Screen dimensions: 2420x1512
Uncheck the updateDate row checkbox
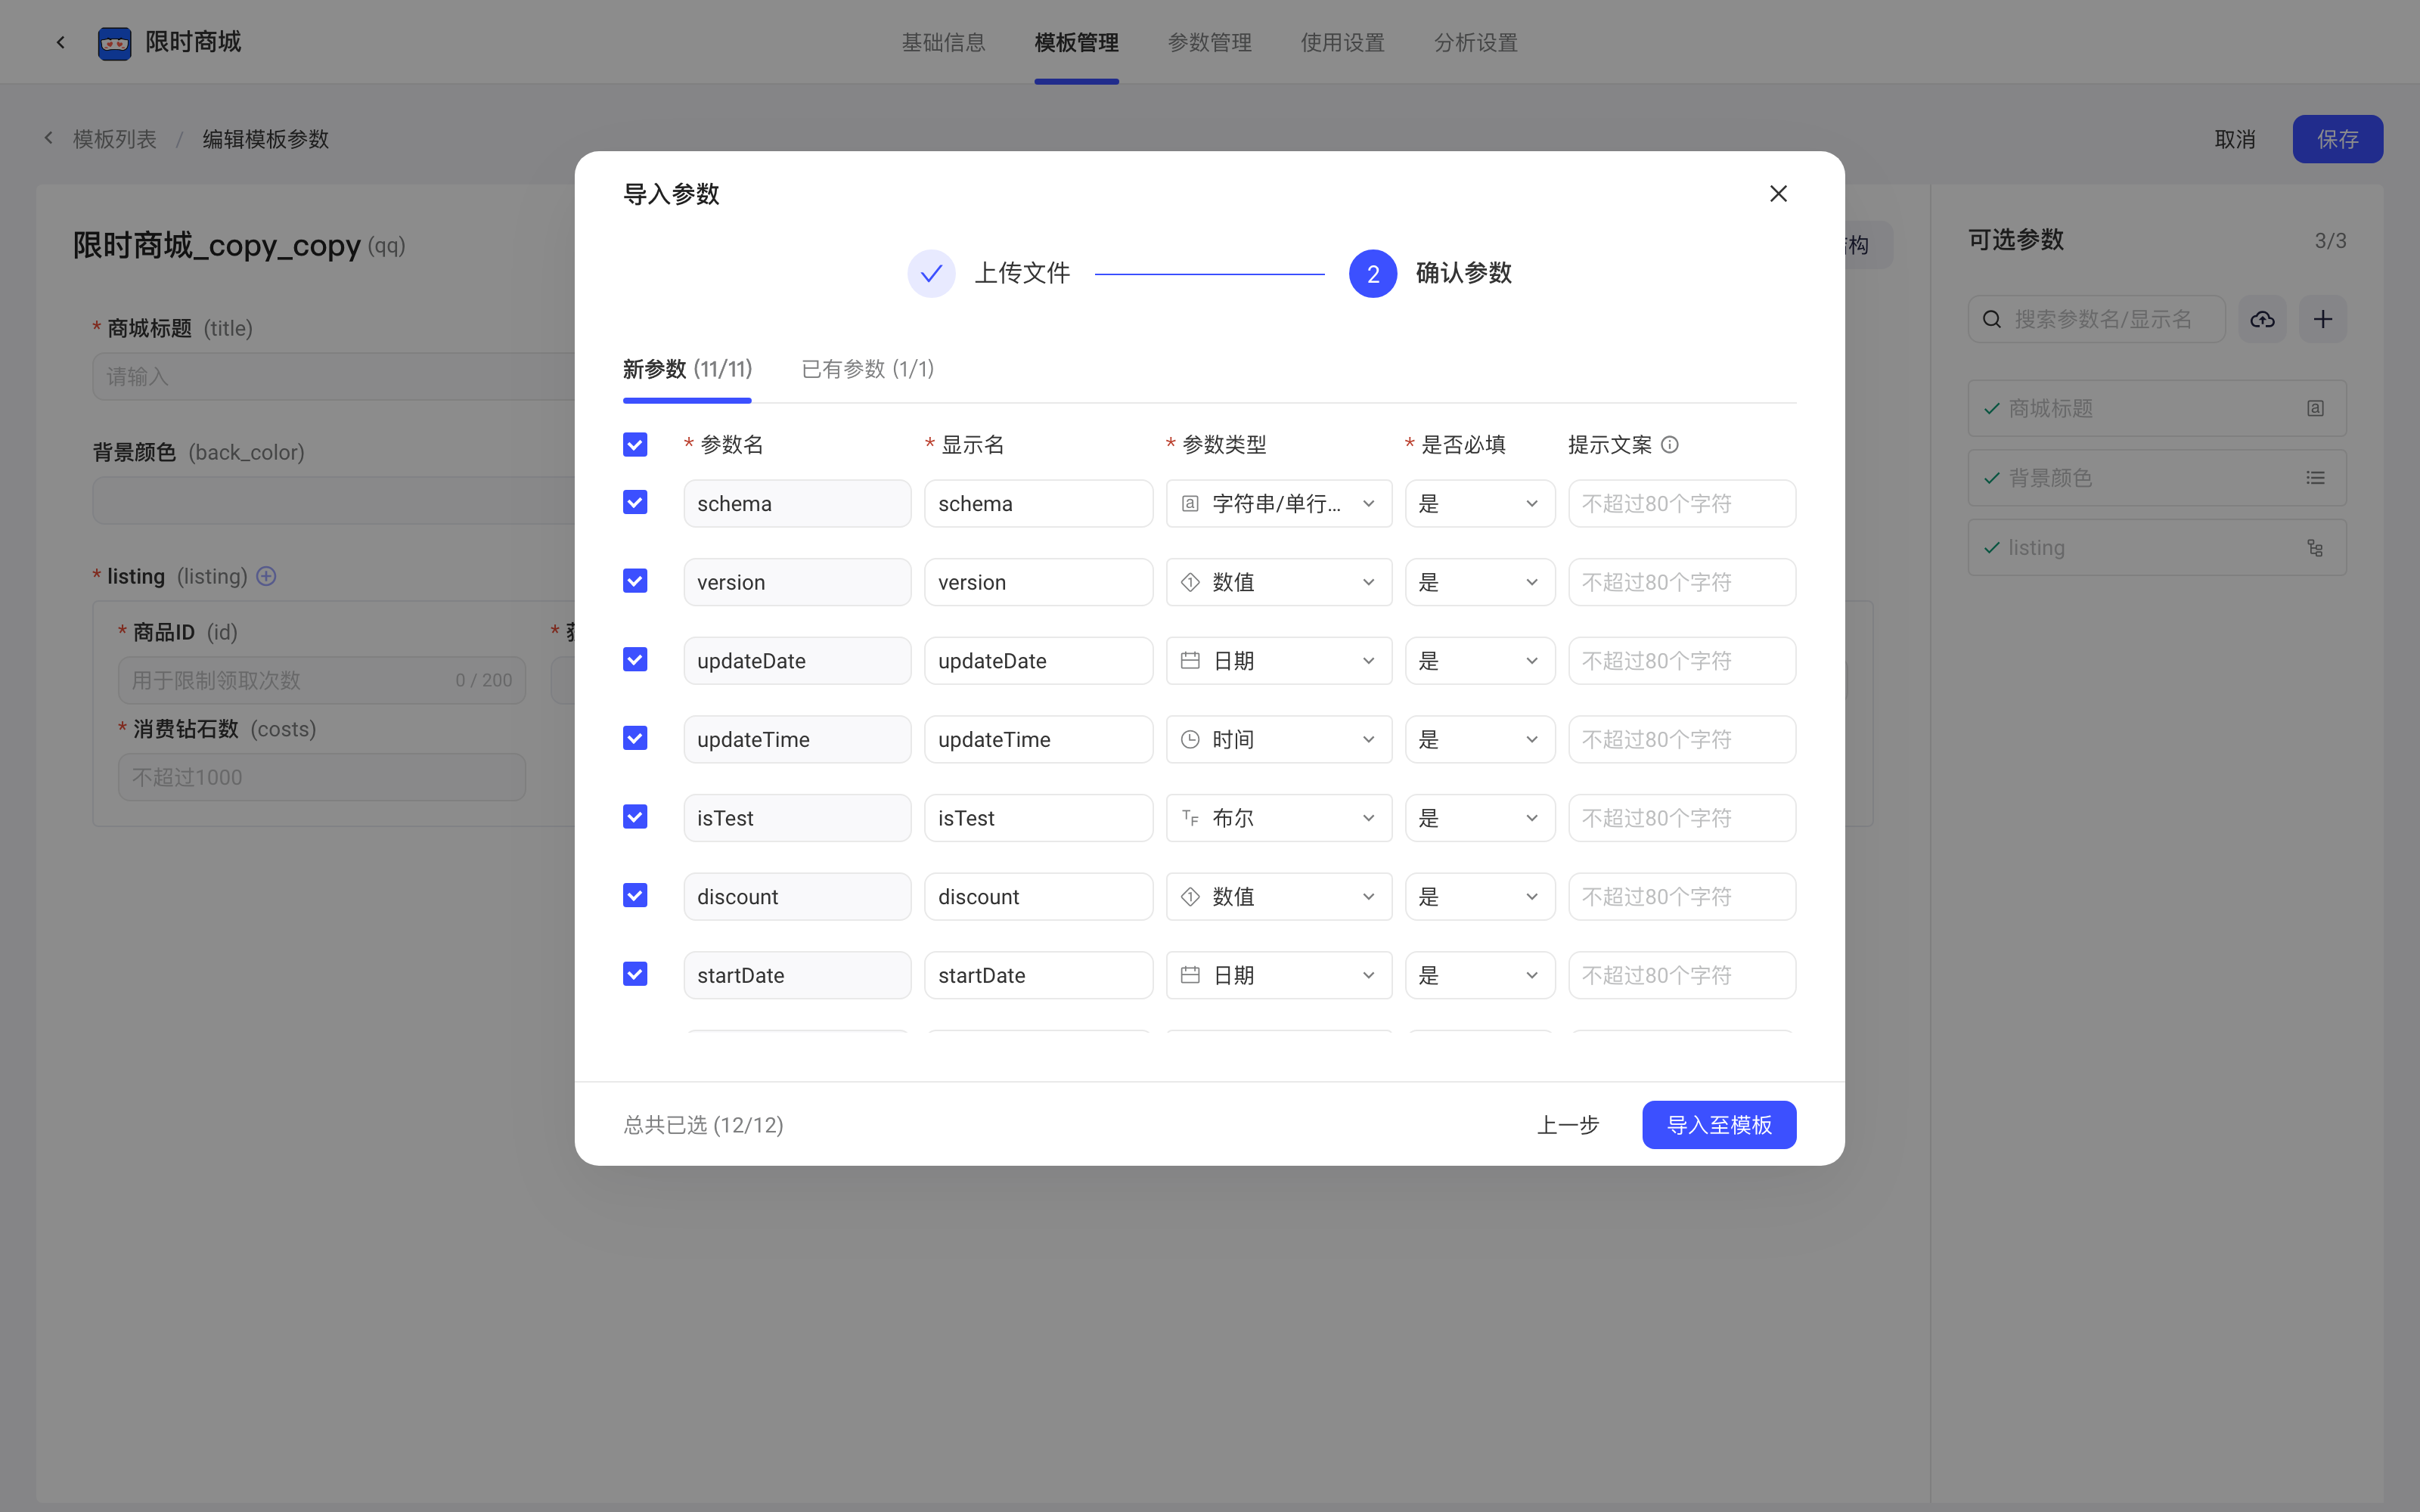(x=635, y=659)
